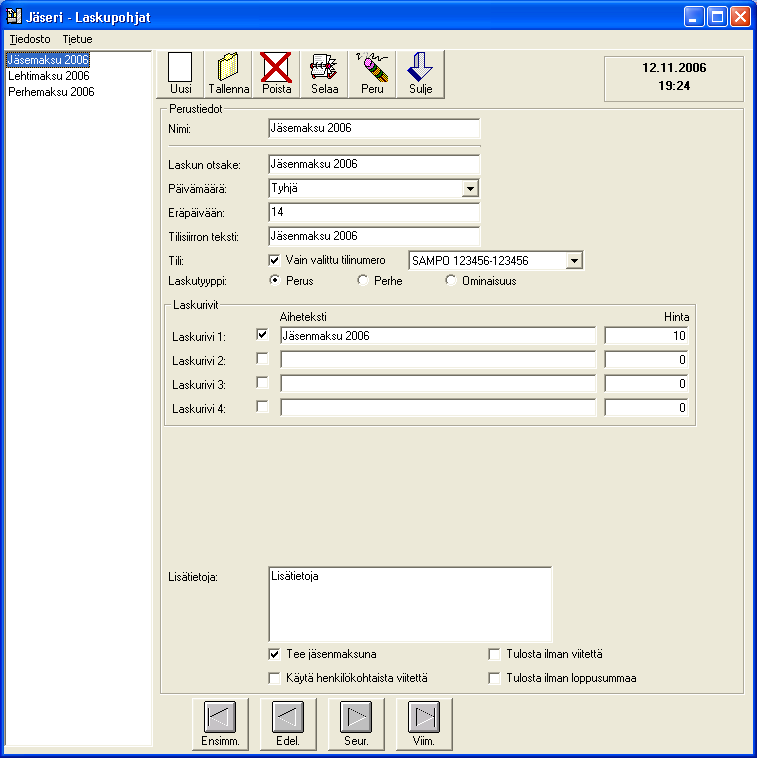Go to previous record with Edel.

pyautogui.click(x=288, y=724)
